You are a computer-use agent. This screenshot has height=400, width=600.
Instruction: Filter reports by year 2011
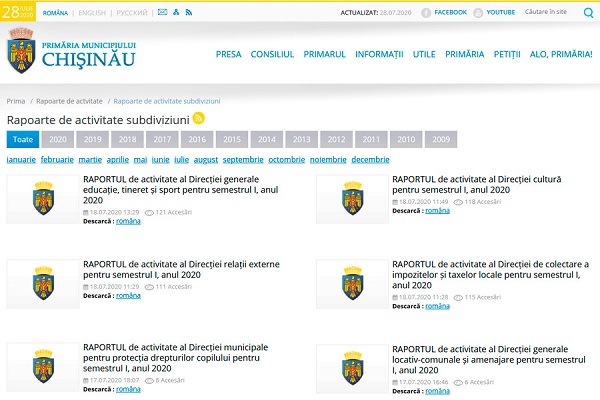tap(371, 139)
